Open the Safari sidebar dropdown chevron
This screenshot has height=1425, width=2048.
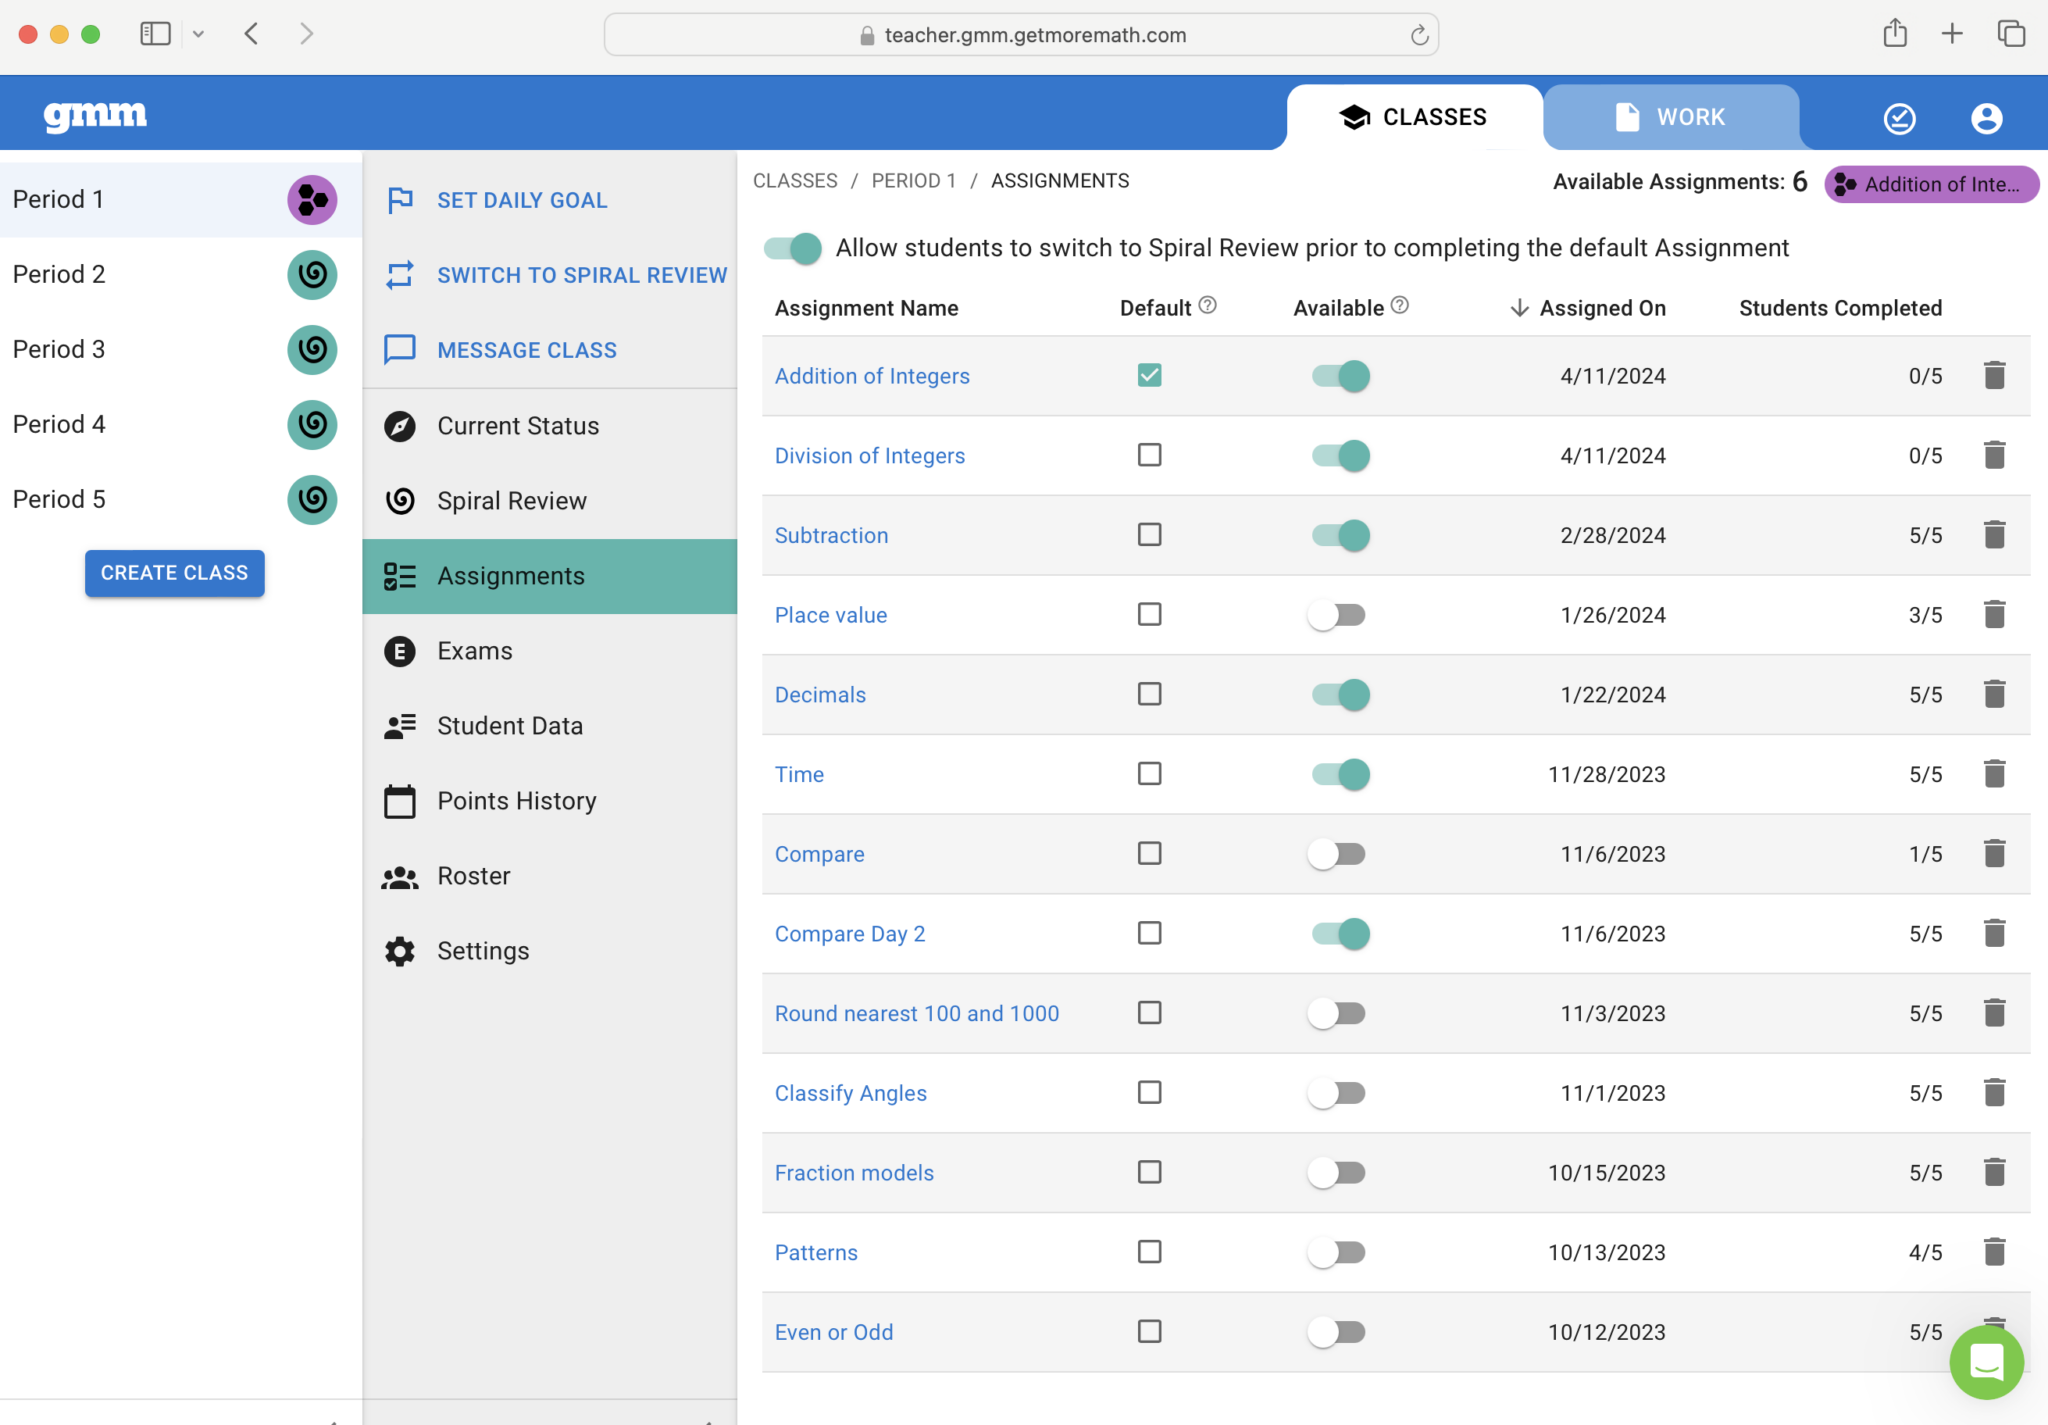(199, 34)
